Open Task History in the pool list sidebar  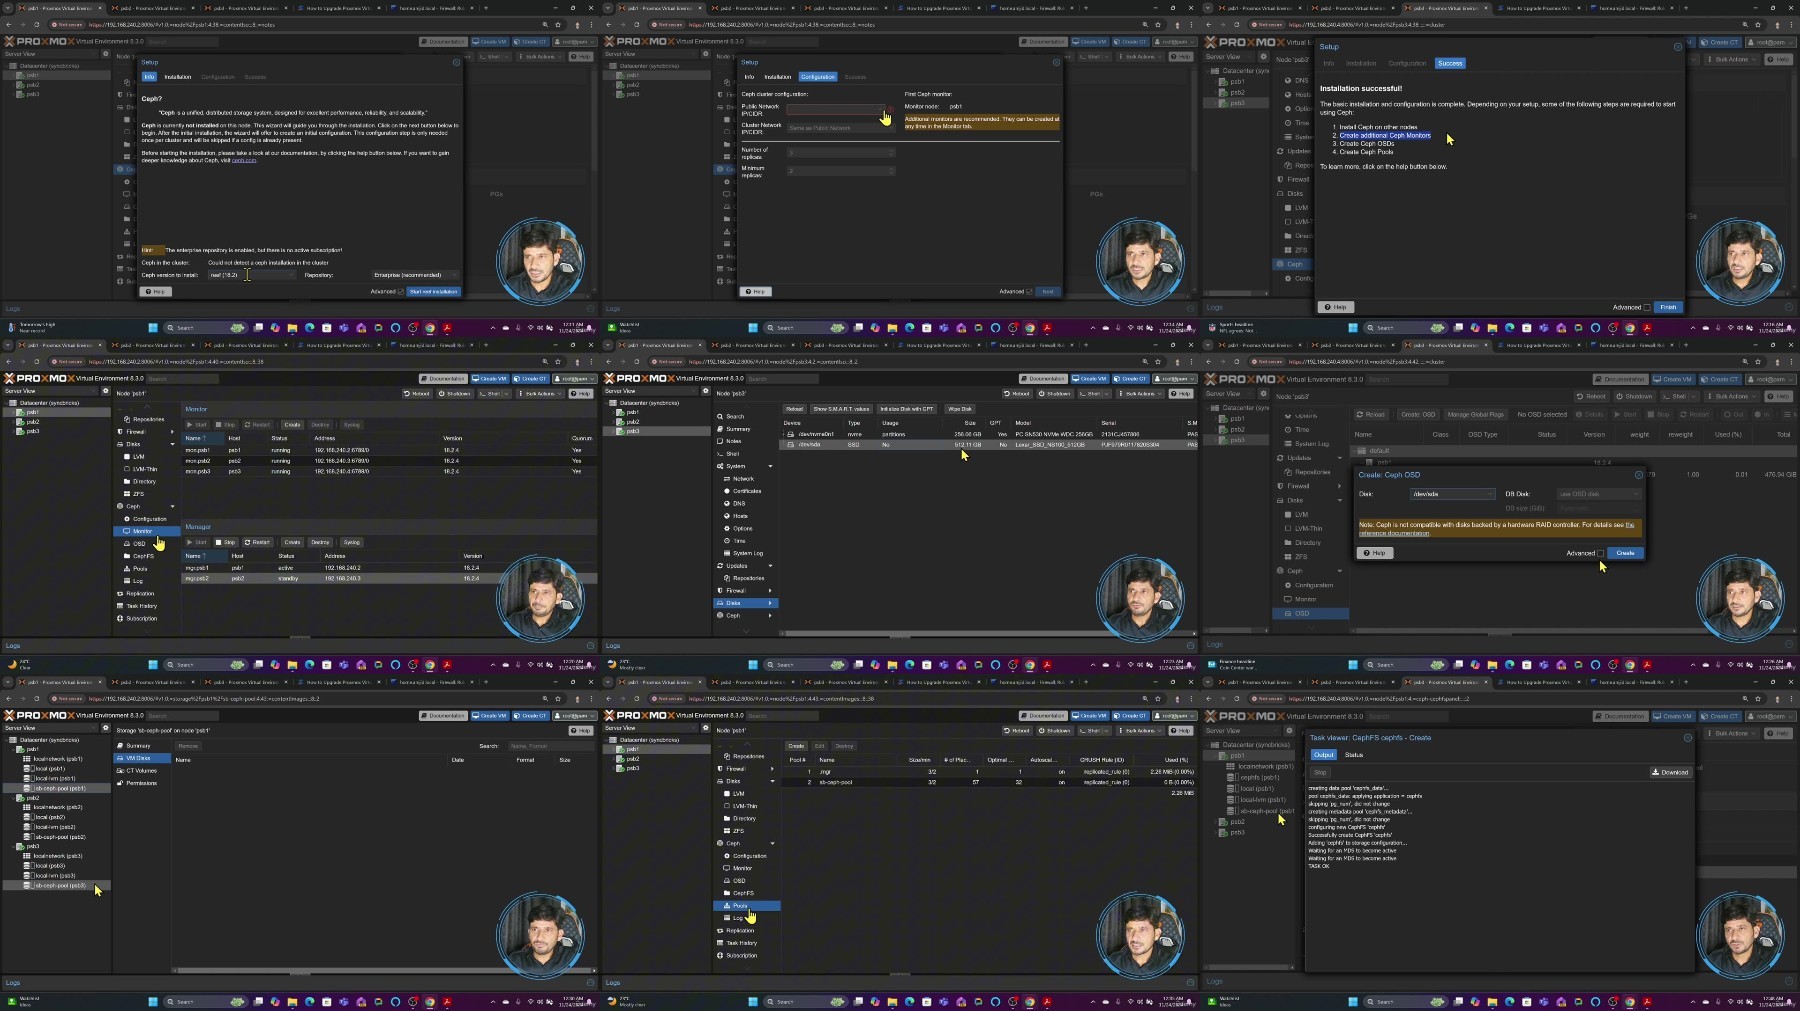pyautogui.click(x=741, y=943)
